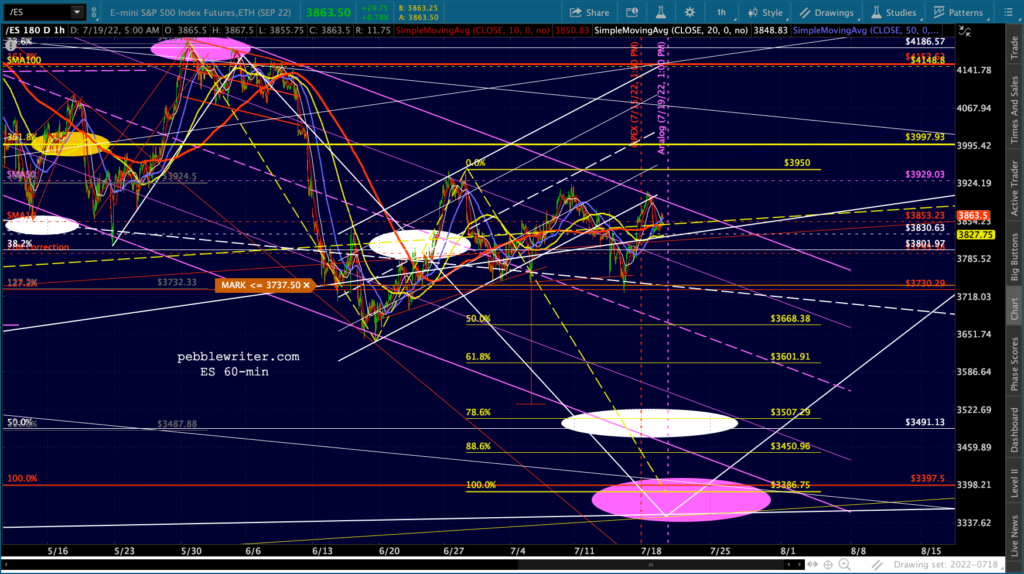The width and height of the screenshot is (1024, 574).
Task: Click the 6/13 date on the time axis
Action: click(x=322, y=550)
